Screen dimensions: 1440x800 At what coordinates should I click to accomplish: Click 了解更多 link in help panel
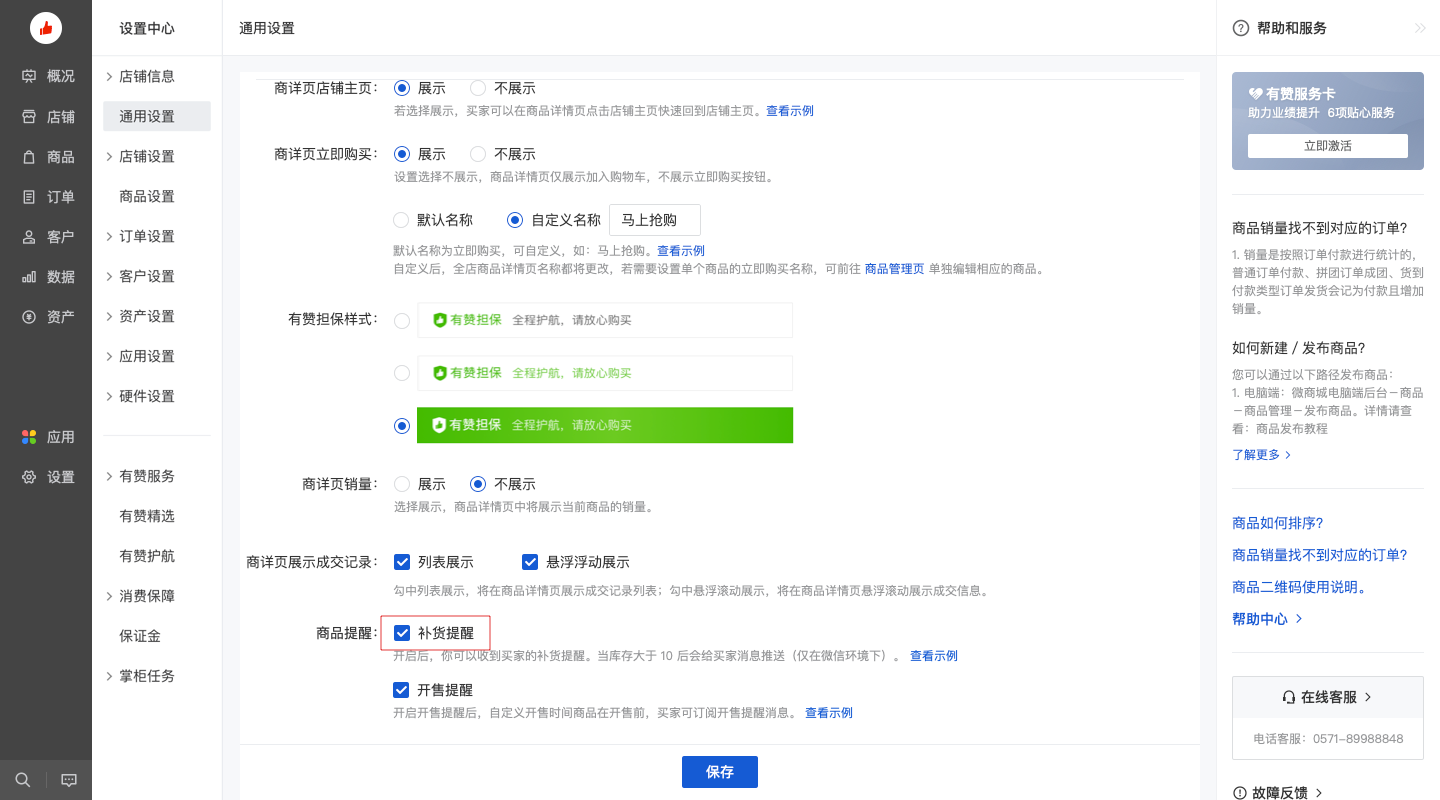point(1262,455)
